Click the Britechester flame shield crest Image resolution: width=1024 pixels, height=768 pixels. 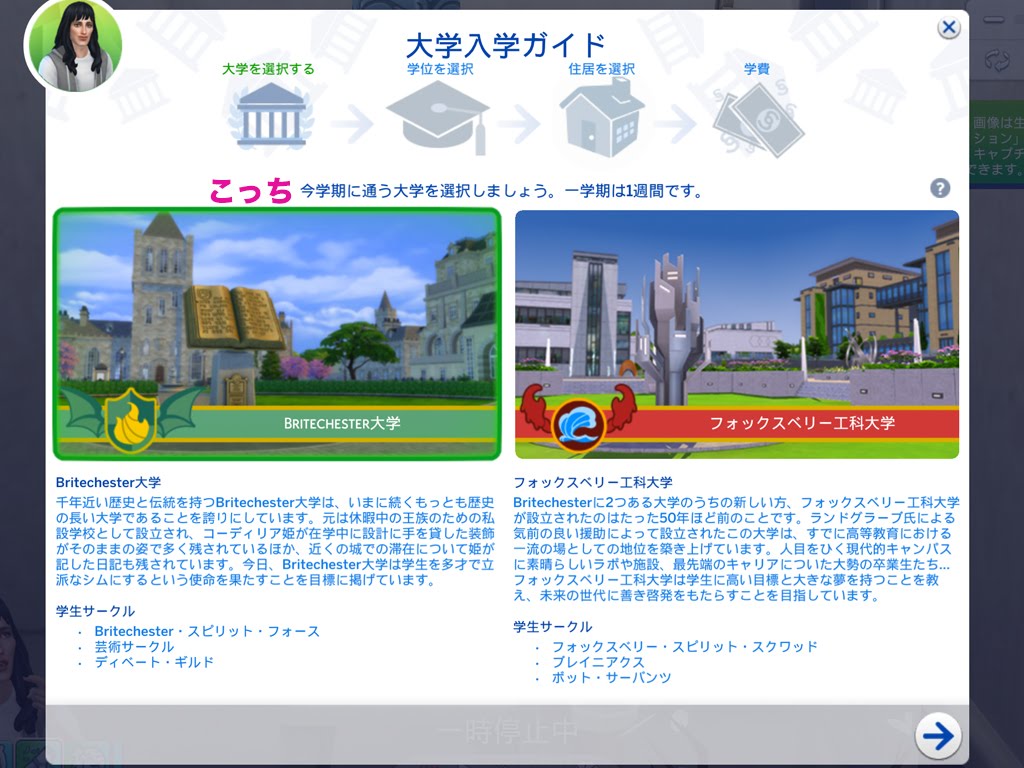pyautogui.click(x=131, y=420)
